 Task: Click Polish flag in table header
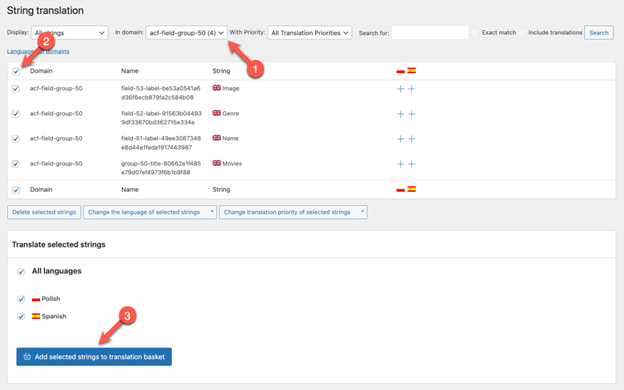click(x=400, y=71)
